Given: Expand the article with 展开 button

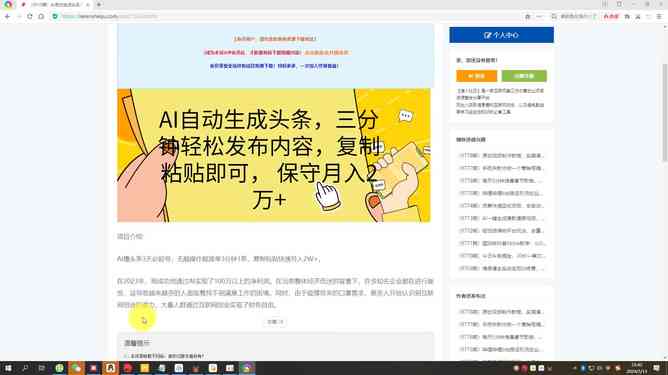Looking at the screenshot, I should (275, 322).
